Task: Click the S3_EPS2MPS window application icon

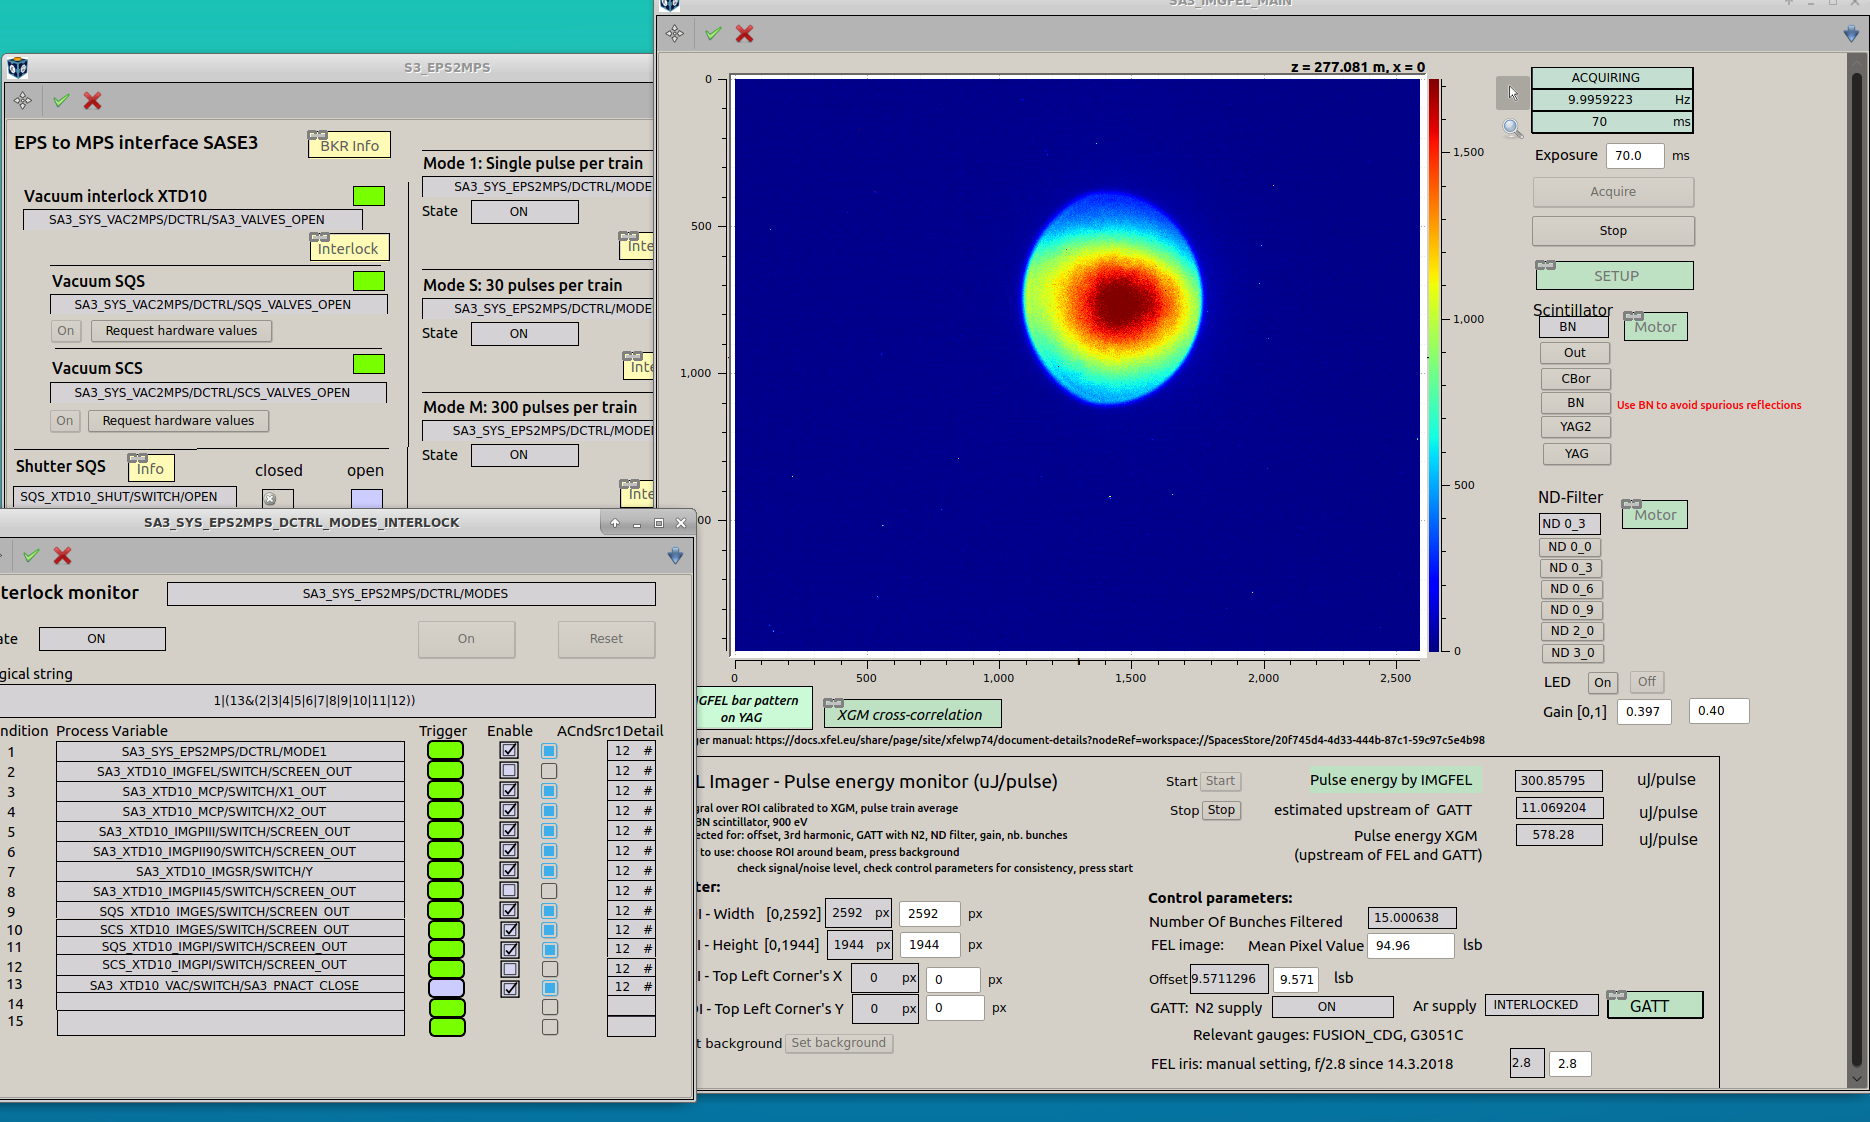Action: click(17, 67)
